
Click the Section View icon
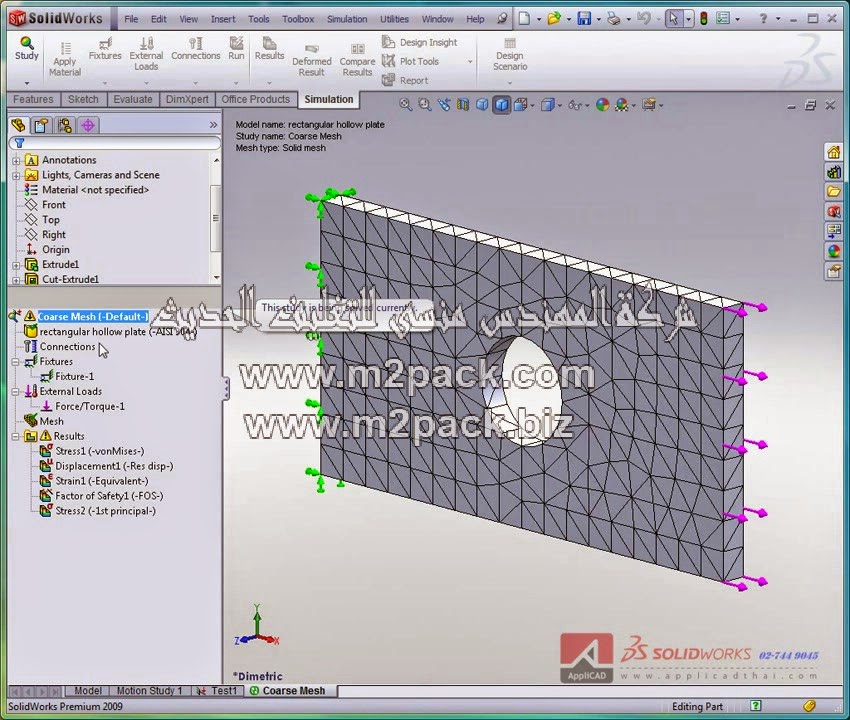point(462,105)
